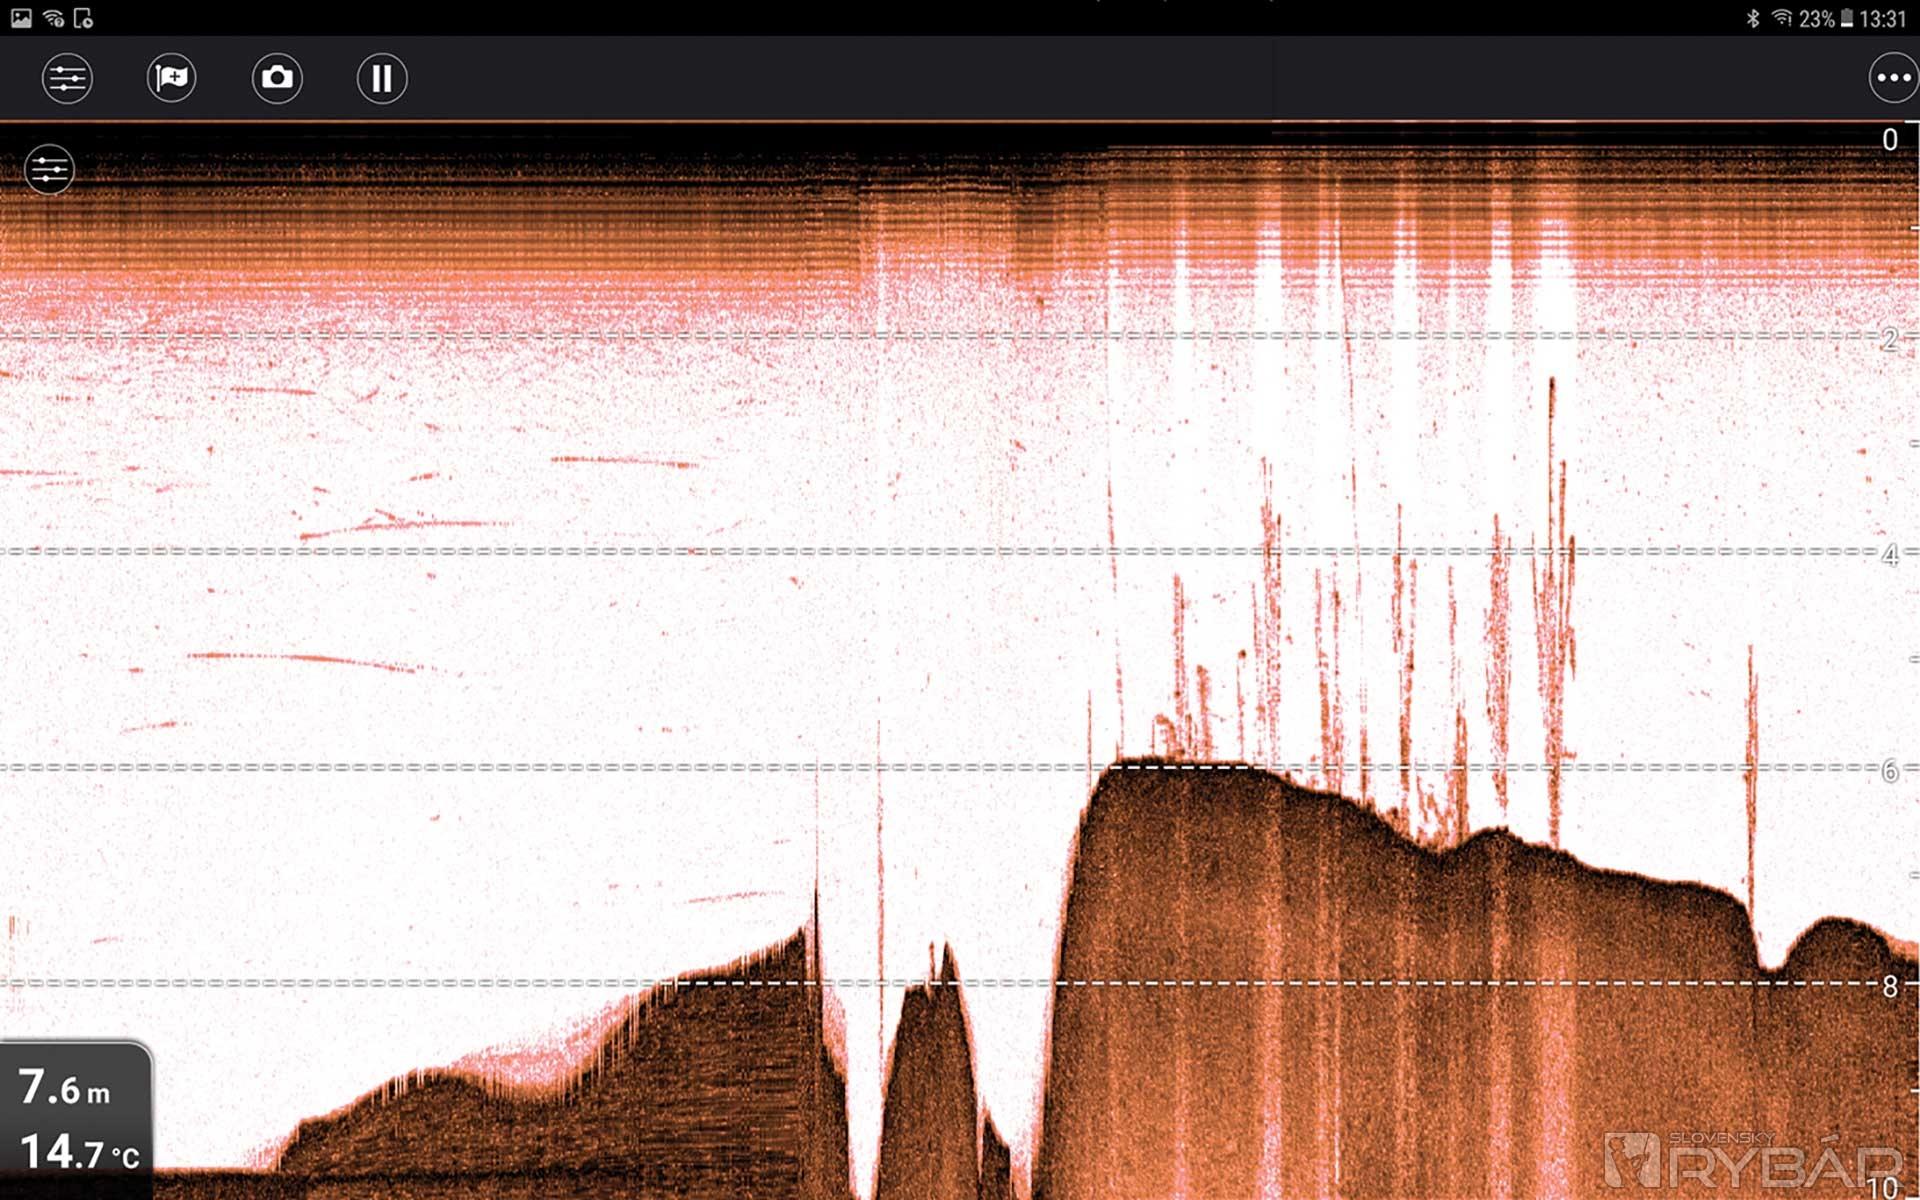Tap the Slovensky Rybar watermark logo
The image size is (1920, 1200).
pyautogui.click(x=1752, y=1160)
